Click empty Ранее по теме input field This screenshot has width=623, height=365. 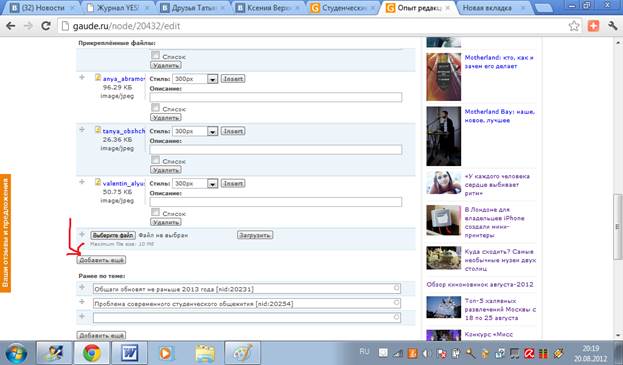coord(247,317)
